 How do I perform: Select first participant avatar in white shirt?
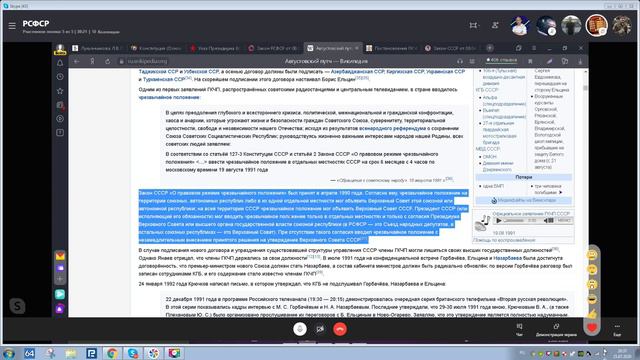point(520,26)
